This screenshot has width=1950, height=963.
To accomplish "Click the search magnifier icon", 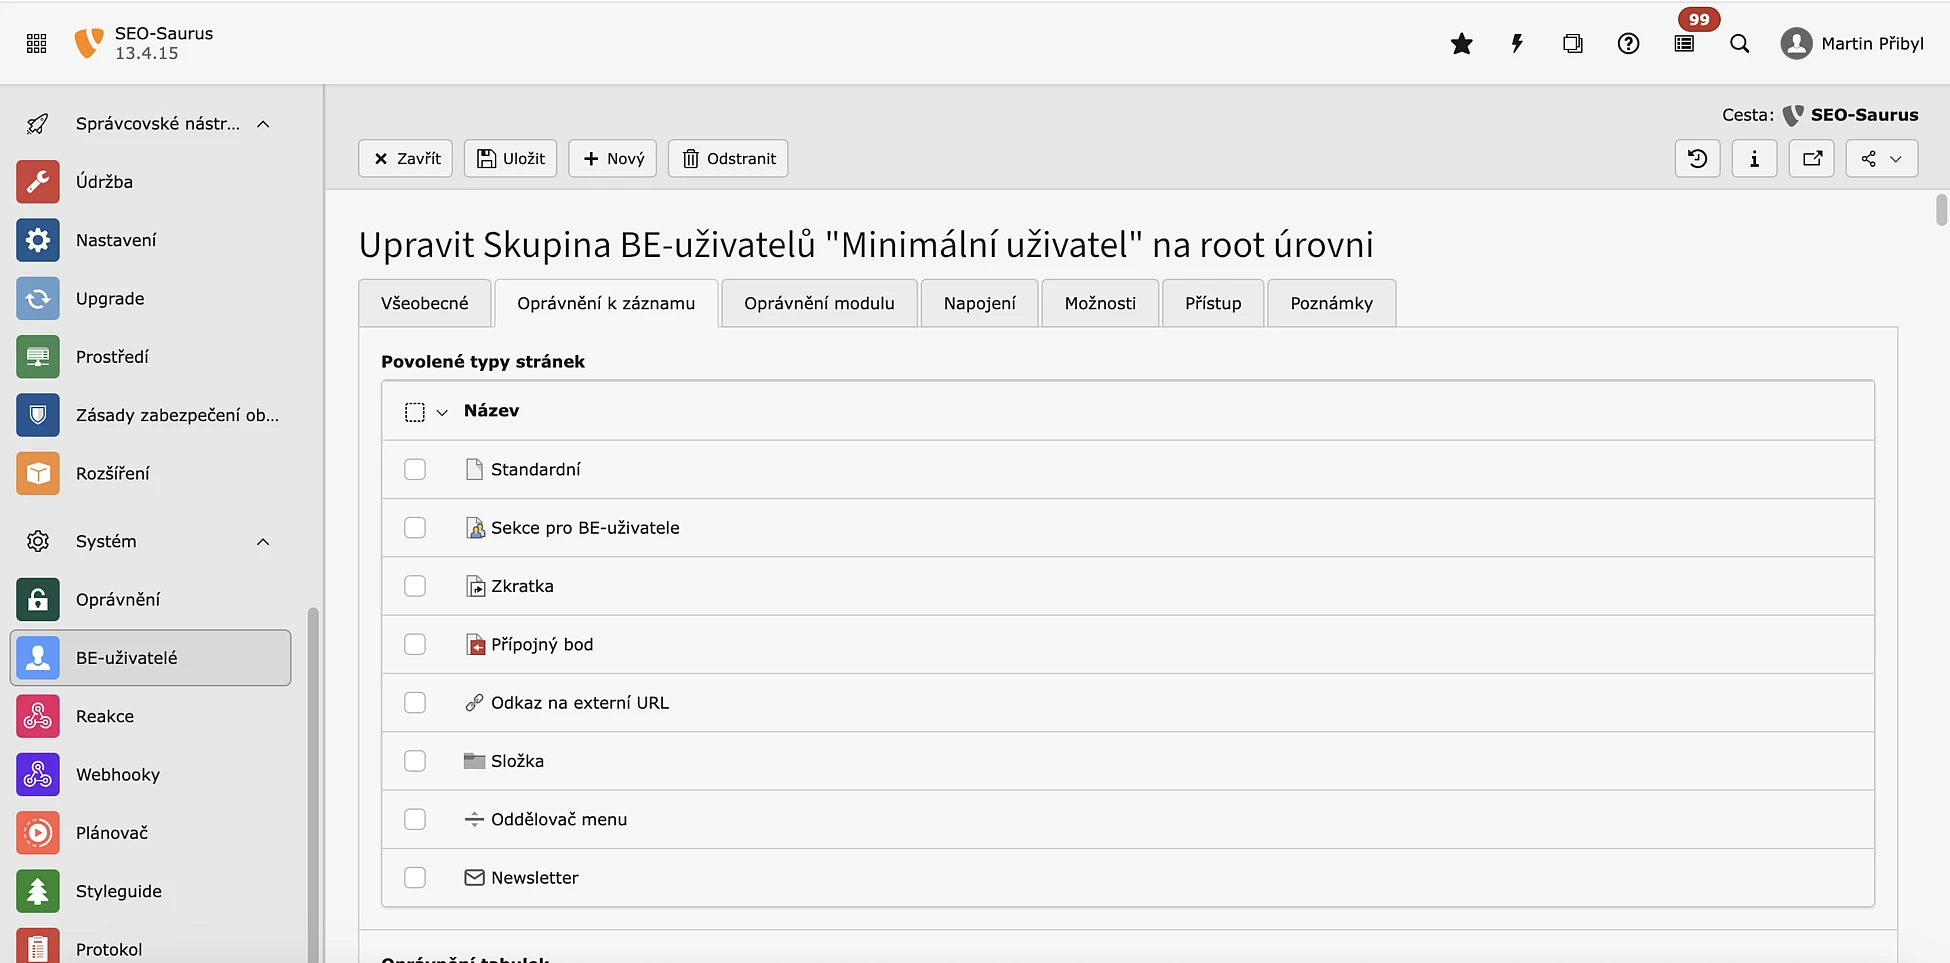I will 1740,44.
